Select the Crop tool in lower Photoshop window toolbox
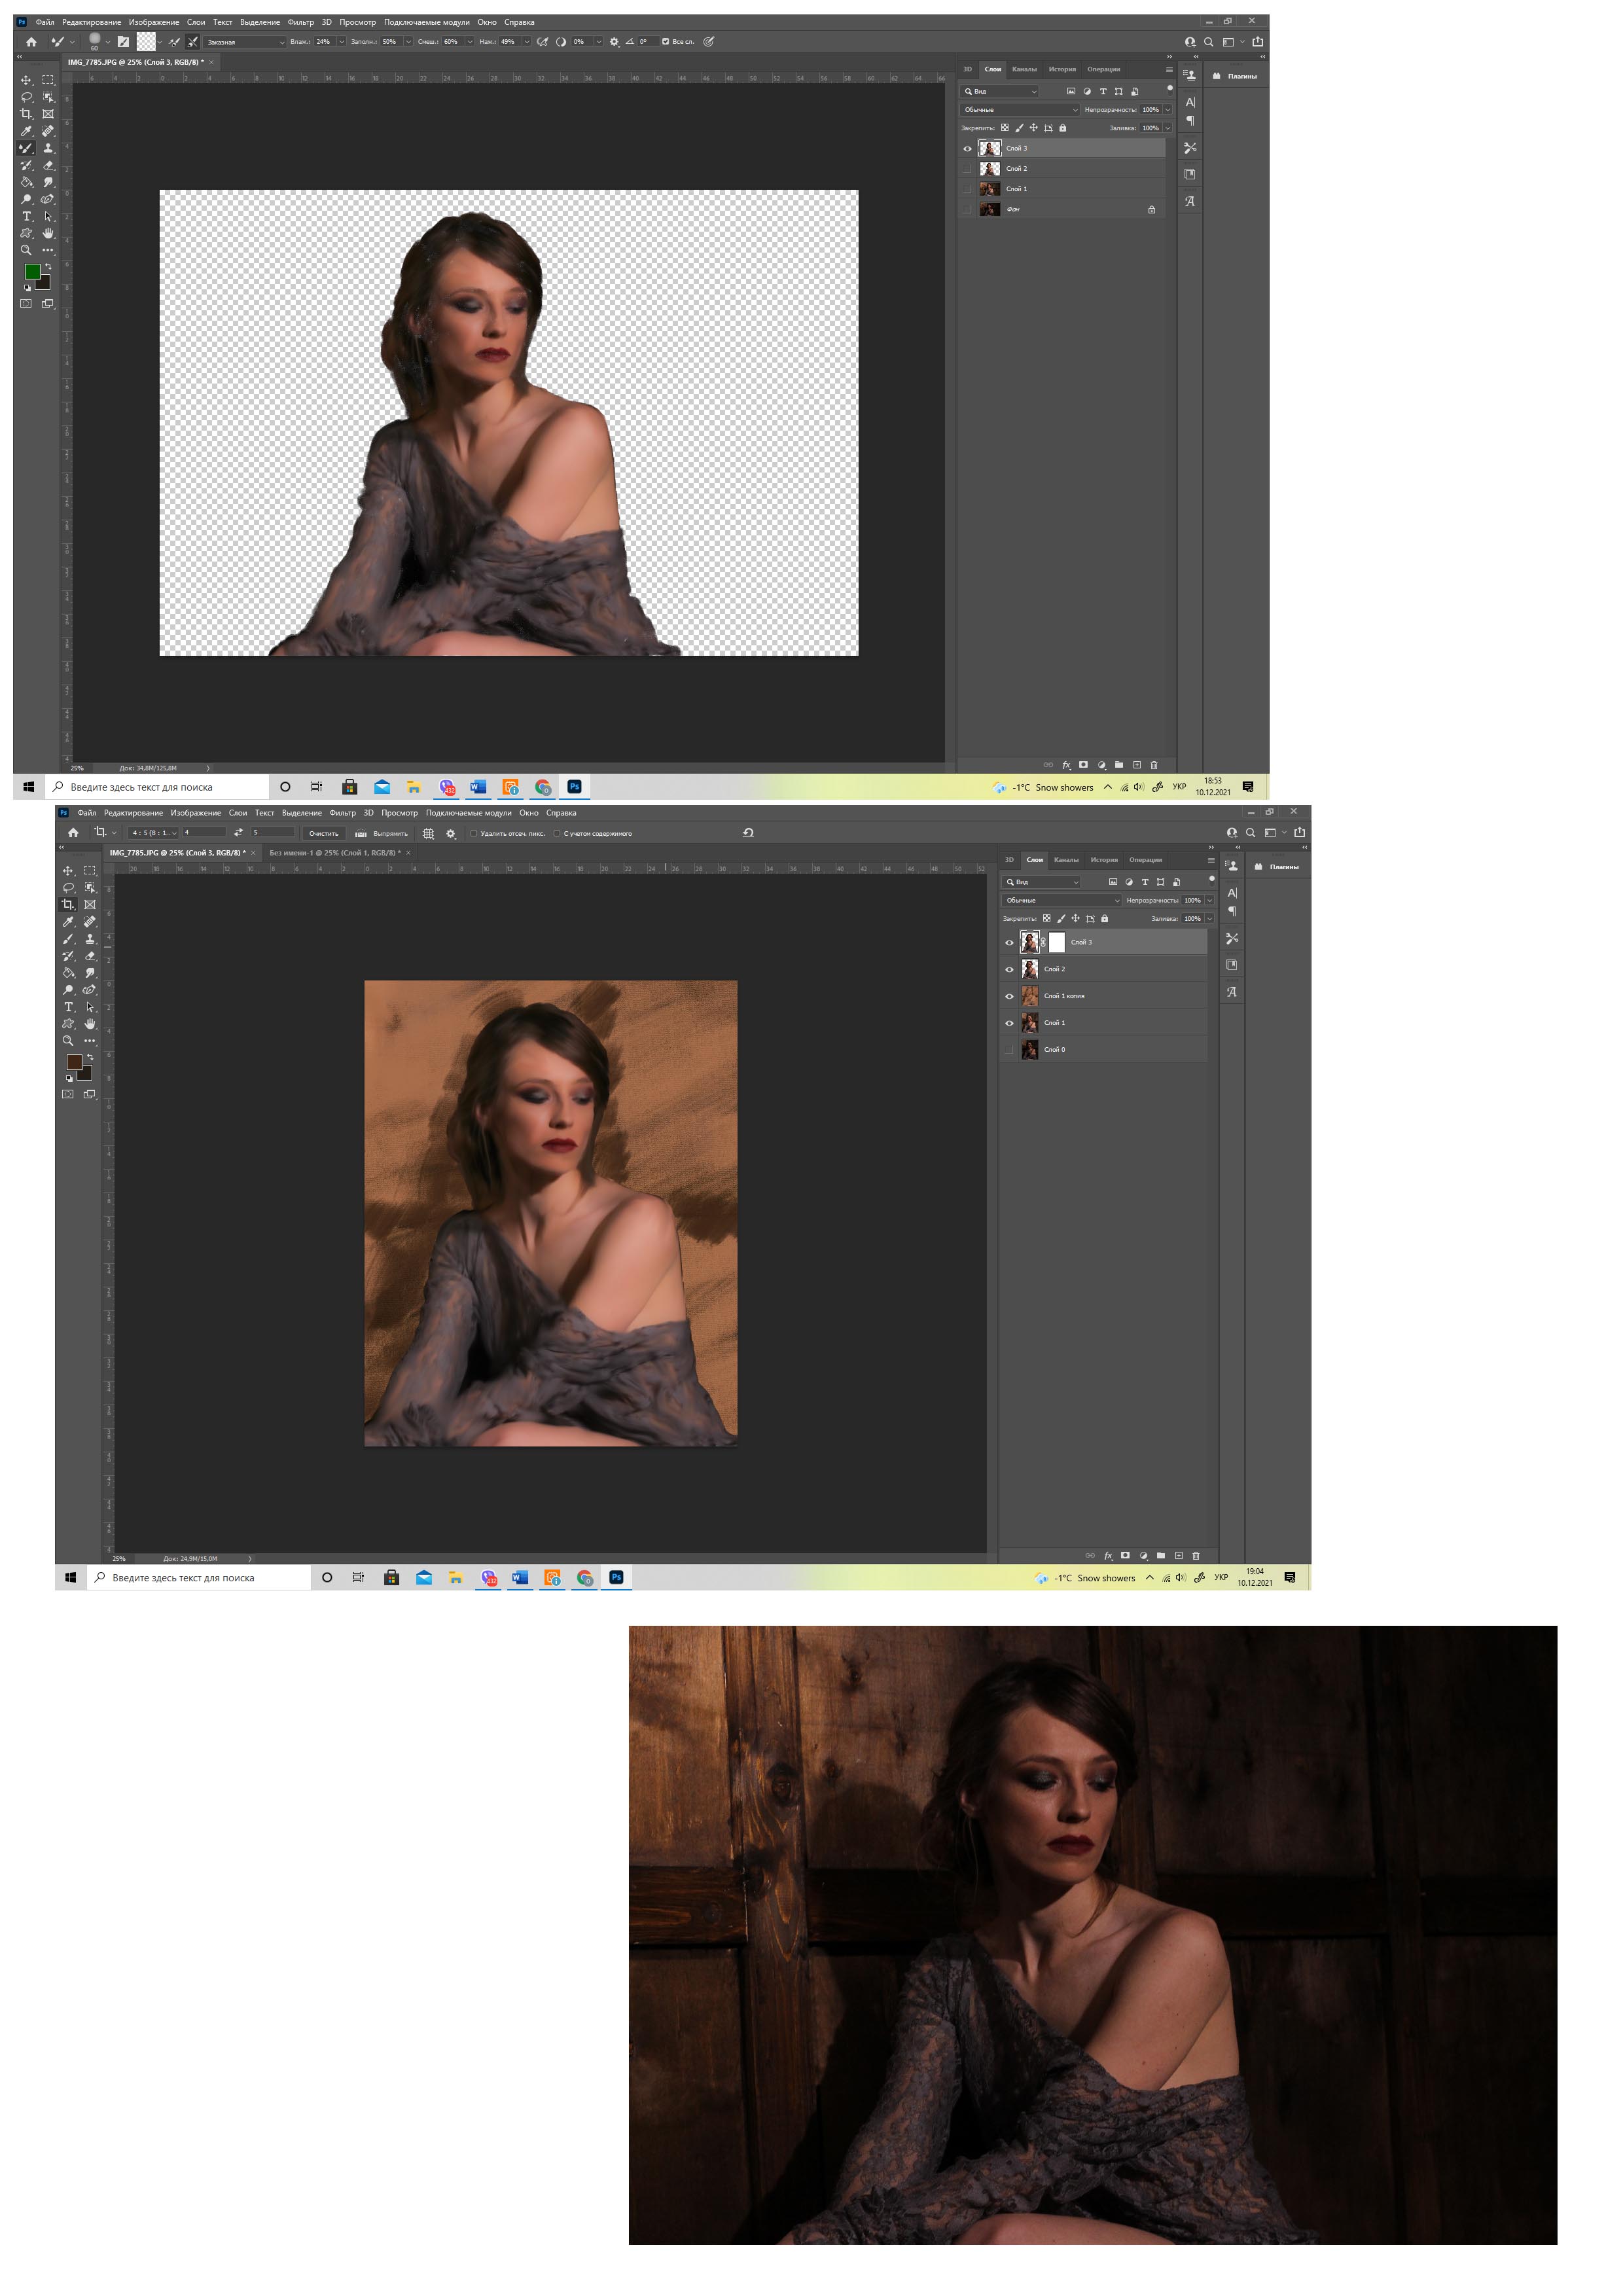This screenshot has height=2296, width=1623. [68, 904]
